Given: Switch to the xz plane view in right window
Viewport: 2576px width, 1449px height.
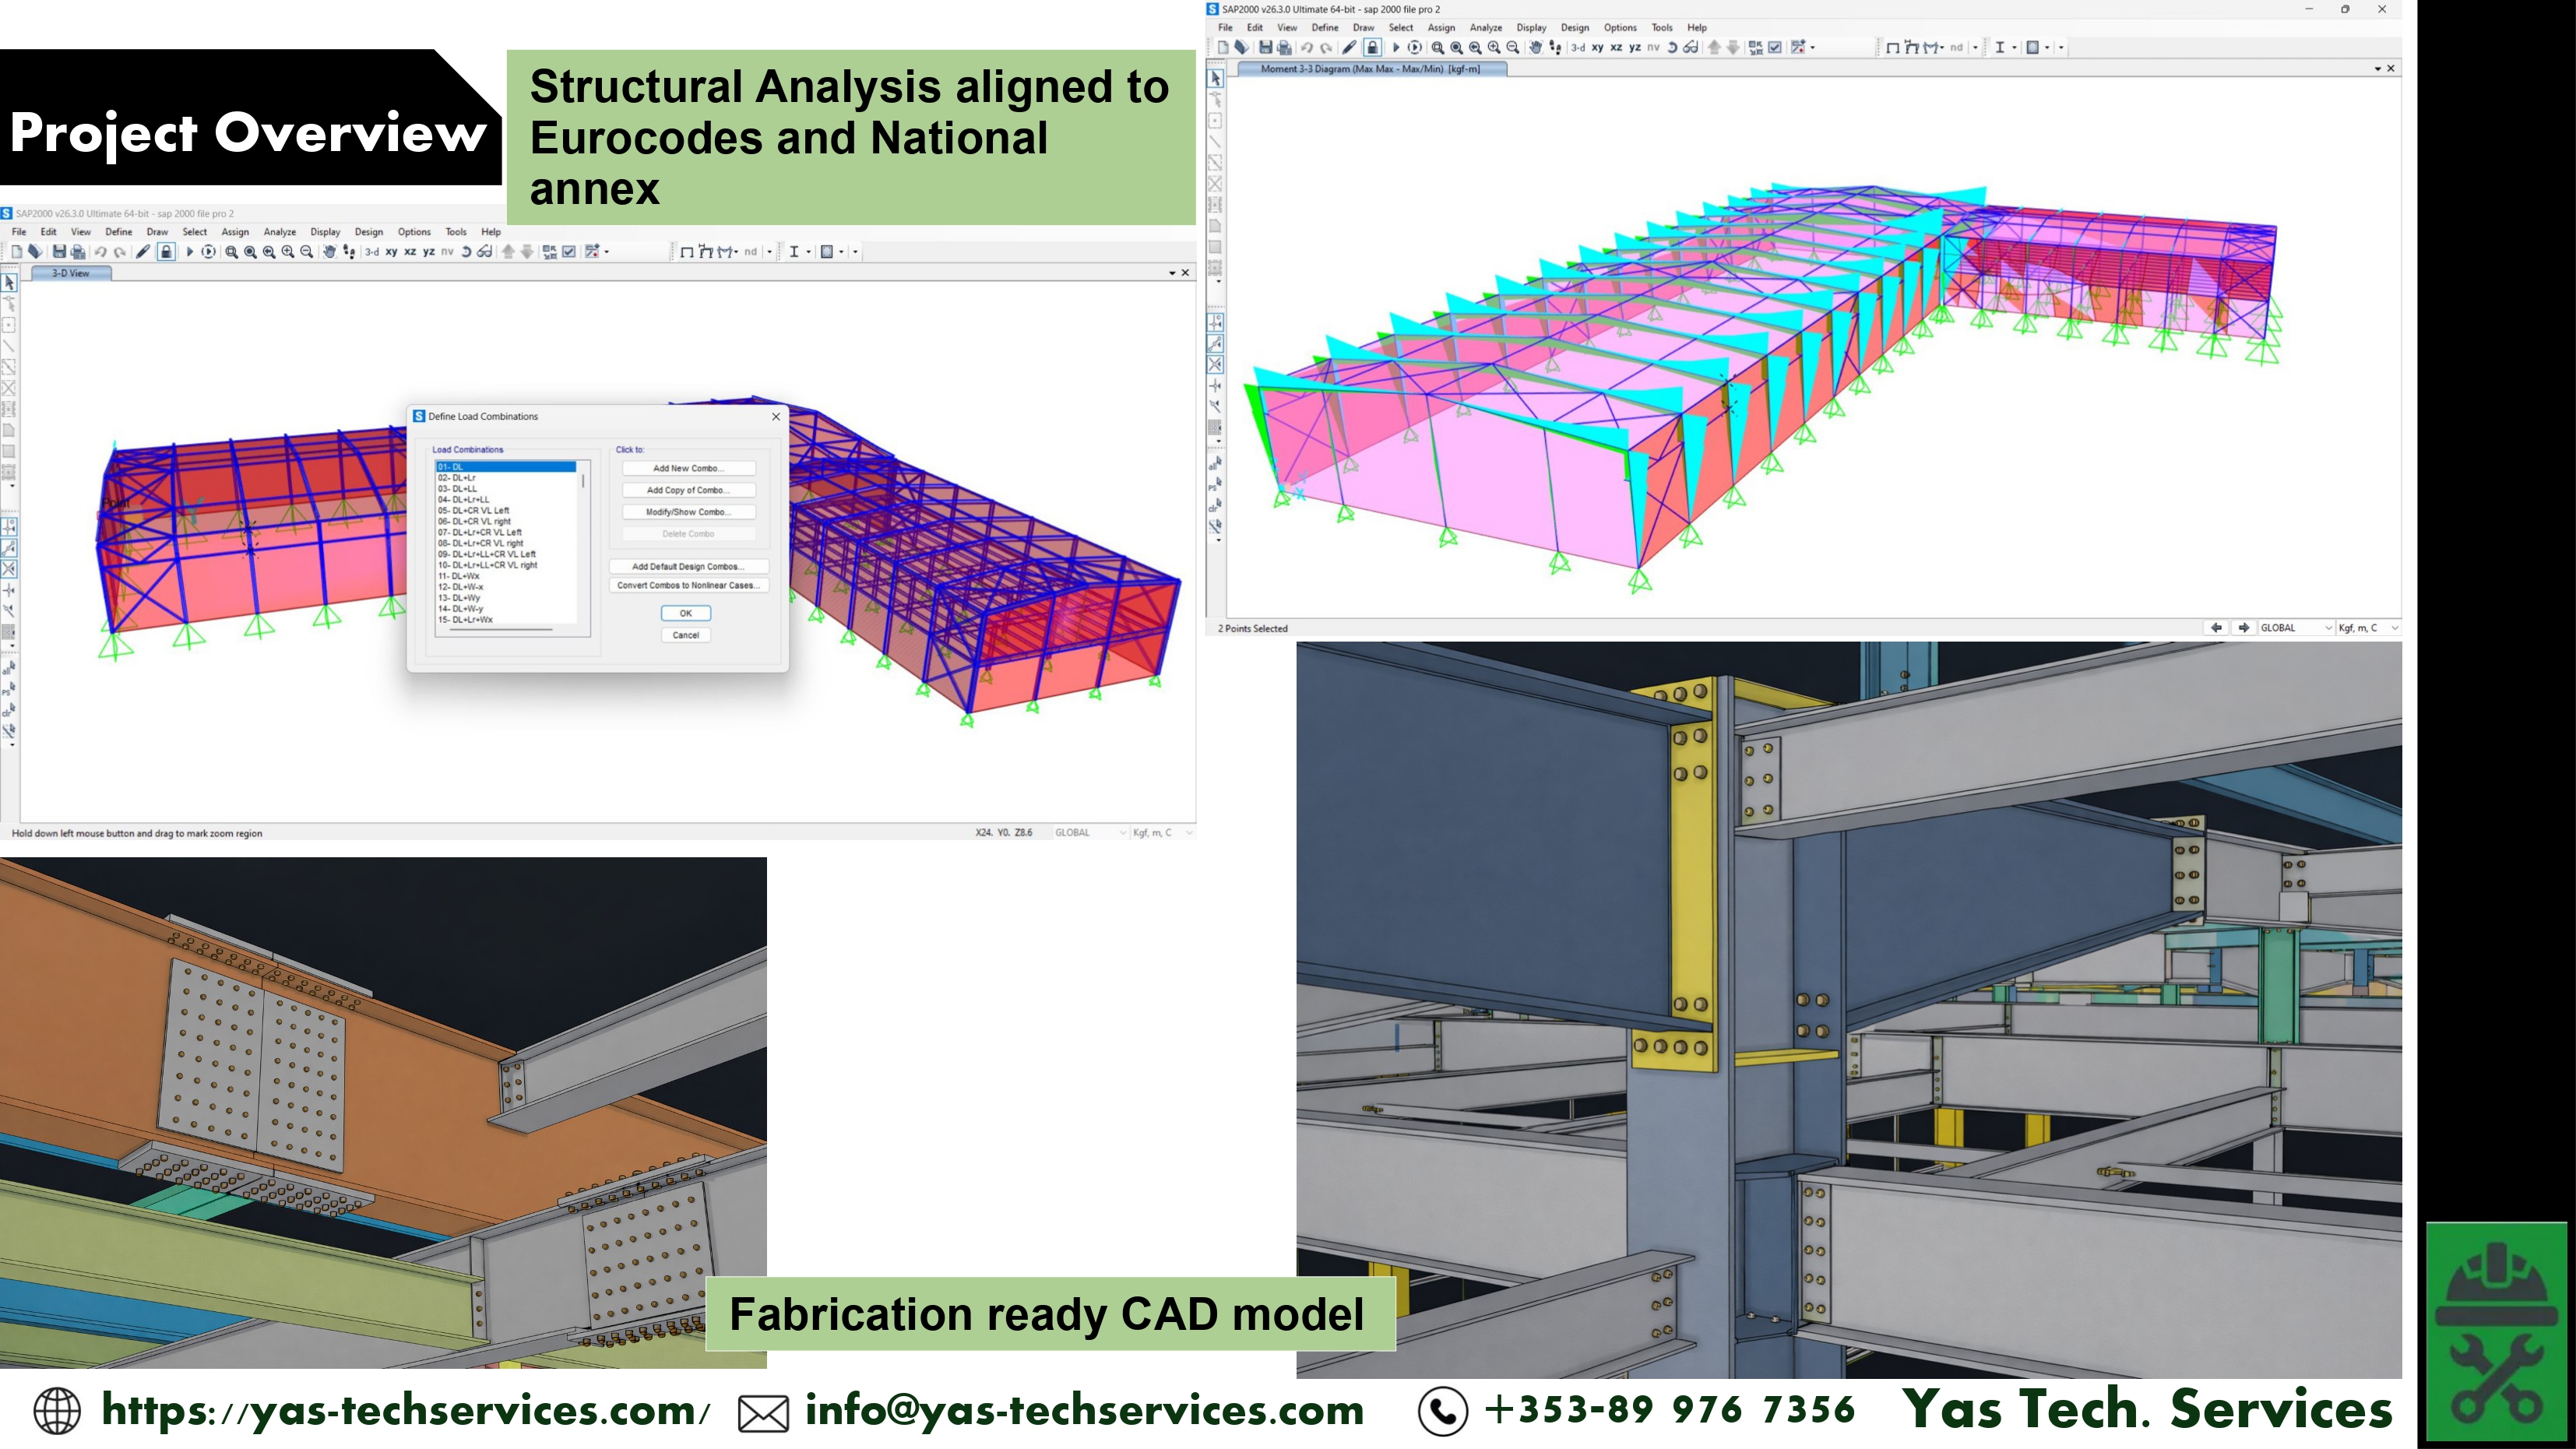Looking at the screenshot, I should 1616,47.
